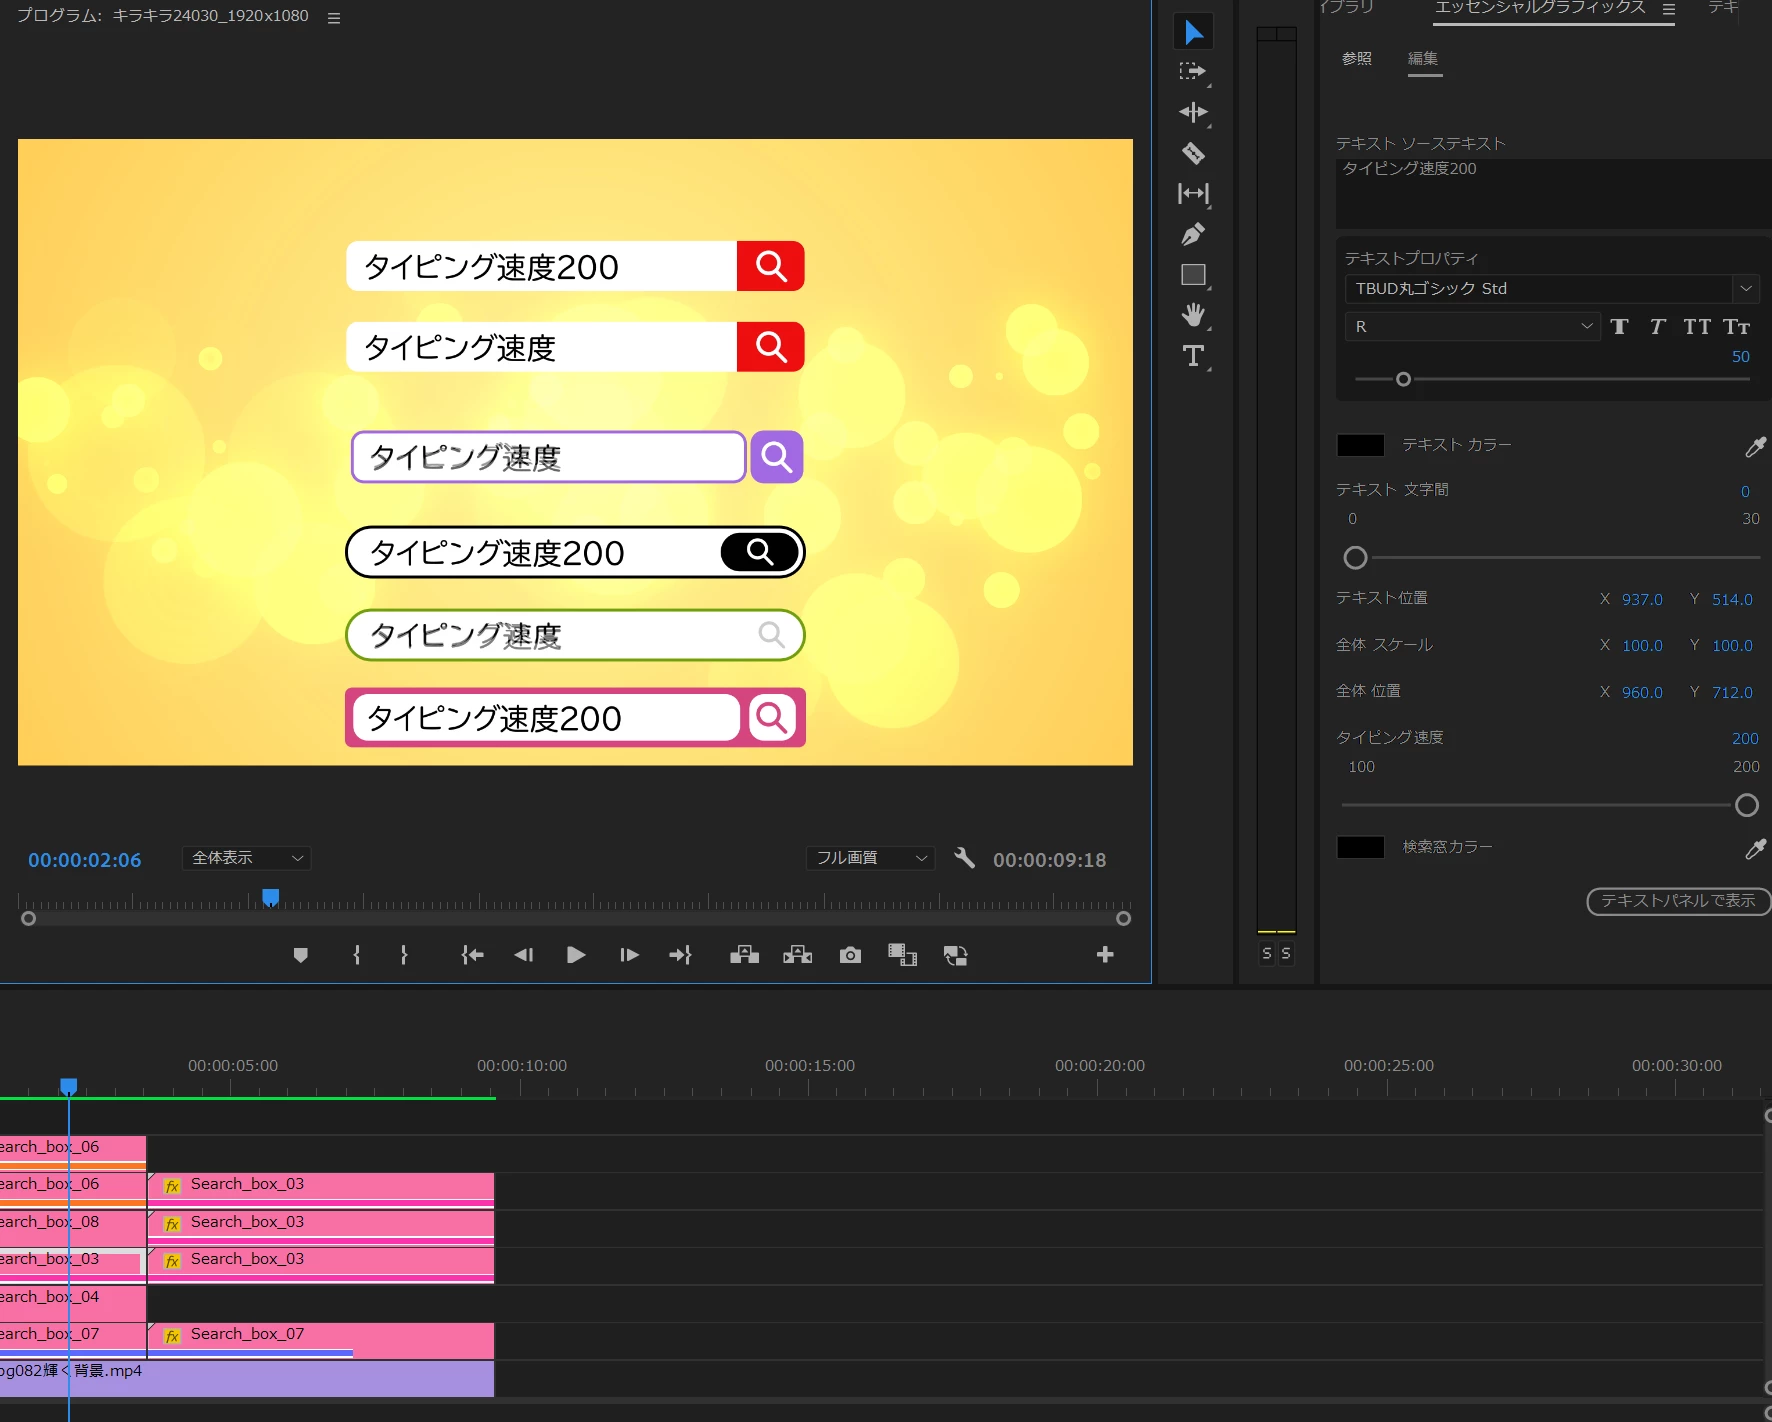This screenshot has width=1772, height=1422.
Task: Step back one frame
Action: click(523, 955)
